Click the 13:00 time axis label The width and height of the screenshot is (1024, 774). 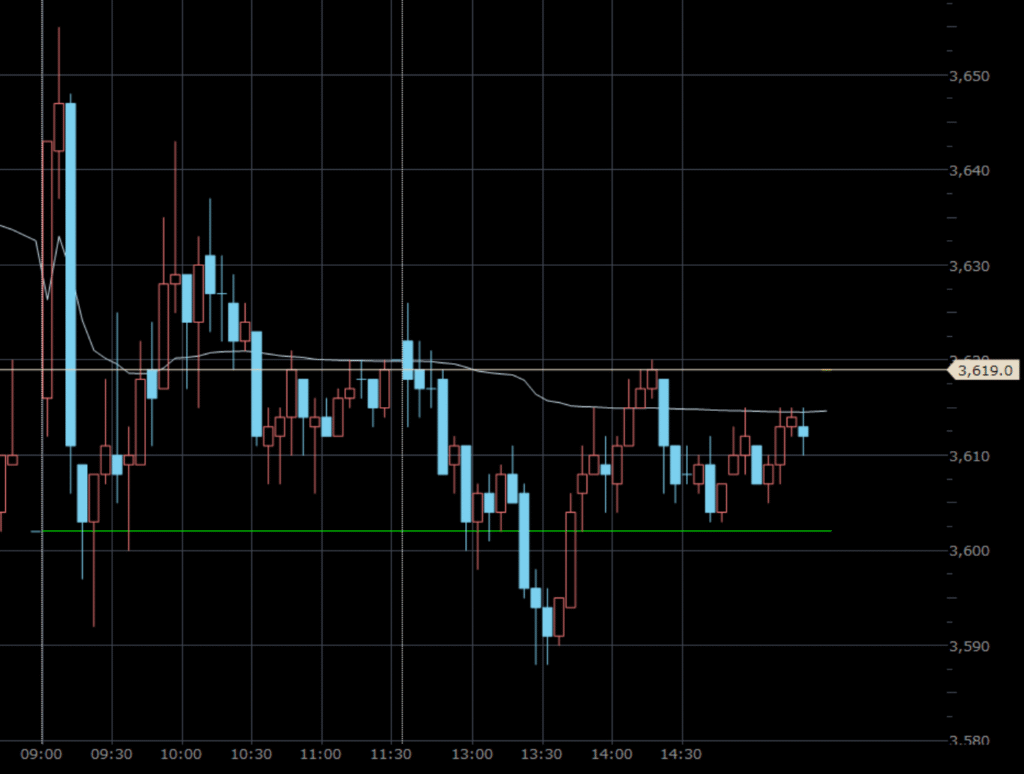tap(472, 754)
